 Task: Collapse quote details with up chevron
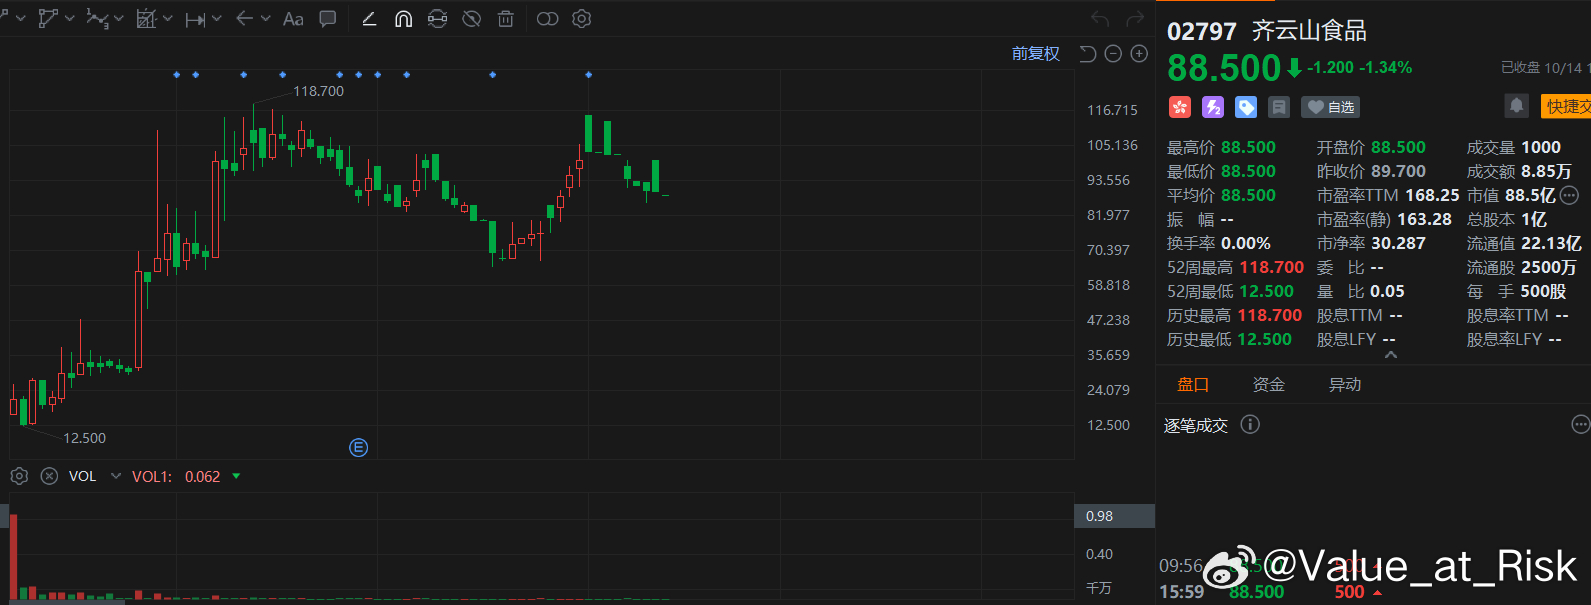(1390, 355)
